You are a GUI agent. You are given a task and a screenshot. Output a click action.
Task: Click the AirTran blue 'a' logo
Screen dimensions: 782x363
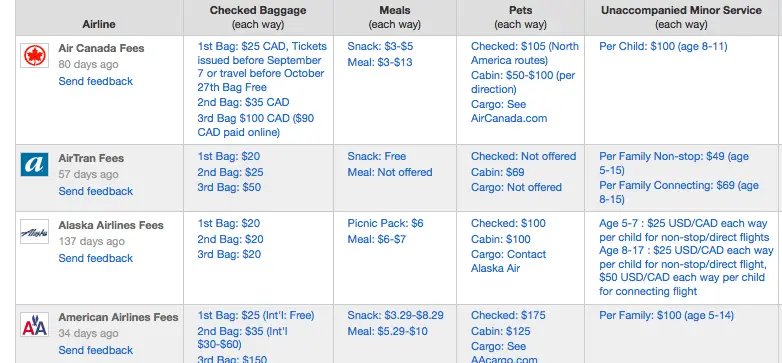pyautogui.click(x=34, y=165)
